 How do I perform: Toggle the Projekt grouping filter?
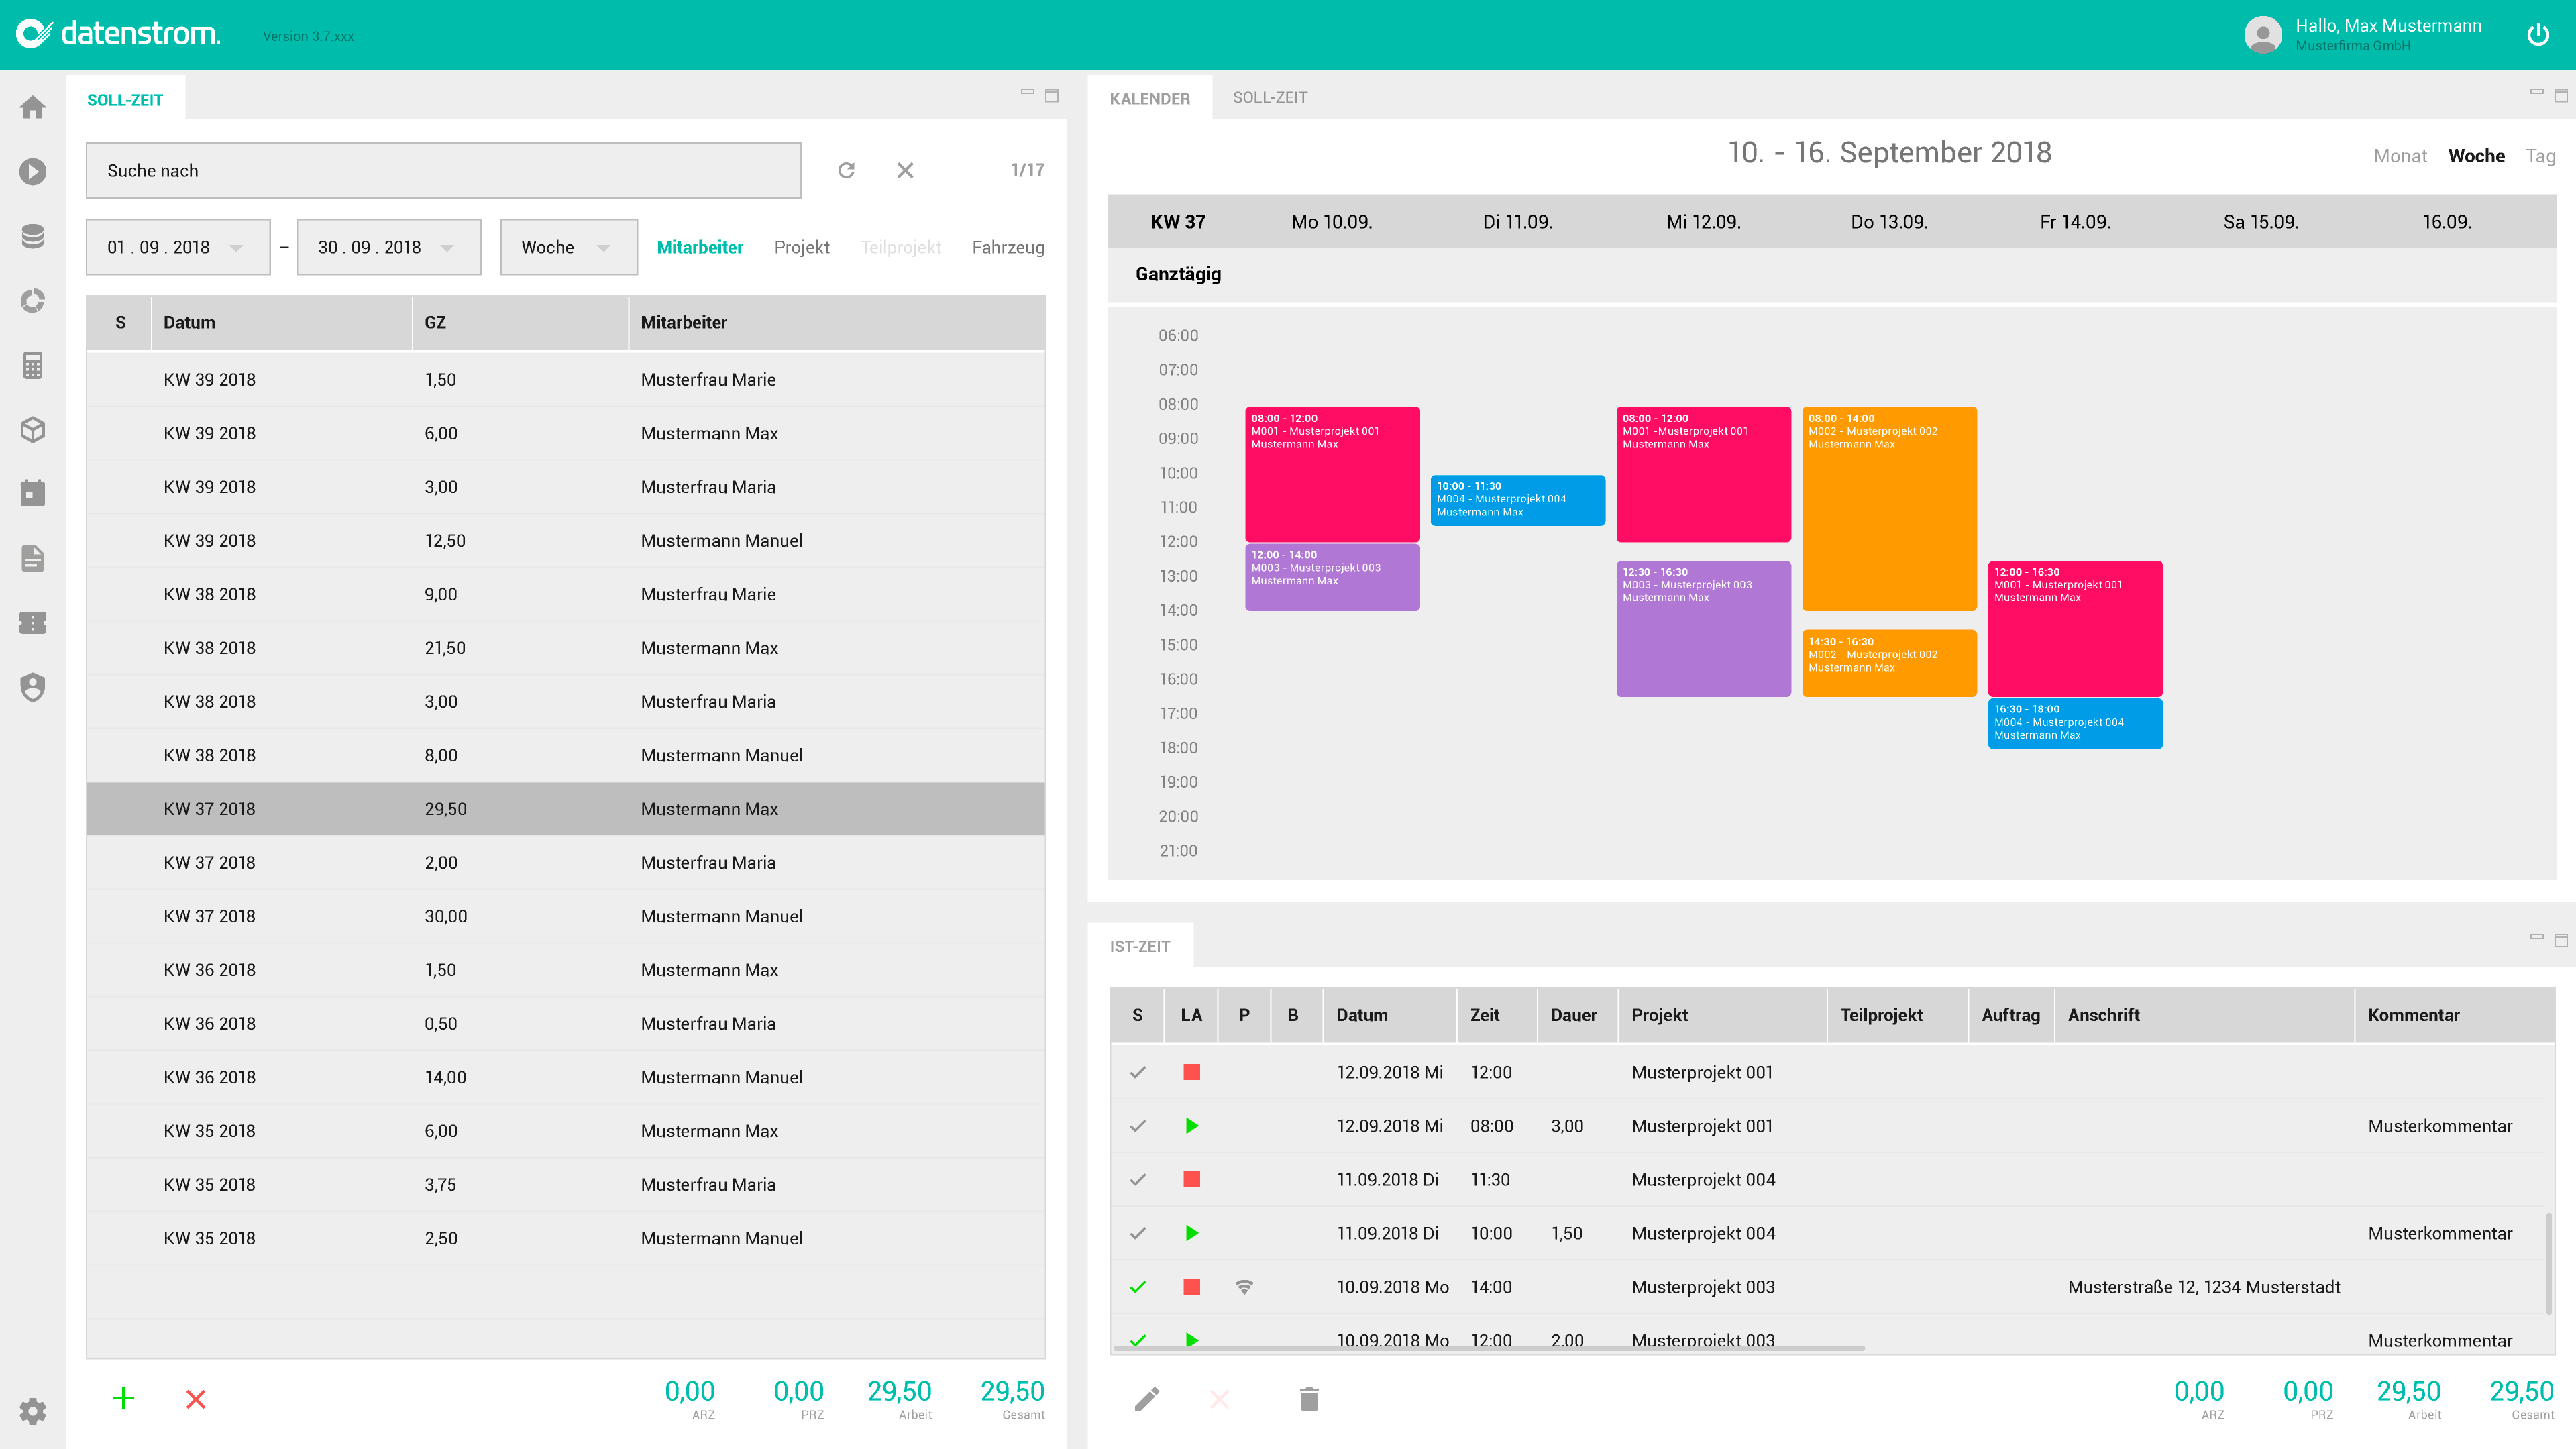click(x=801, y=247)
